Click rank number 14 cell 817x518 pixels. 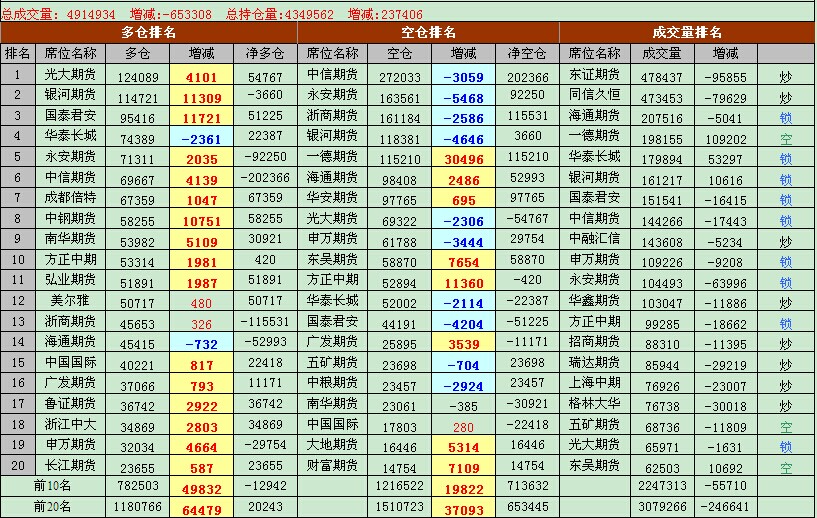tap(18, 342)
